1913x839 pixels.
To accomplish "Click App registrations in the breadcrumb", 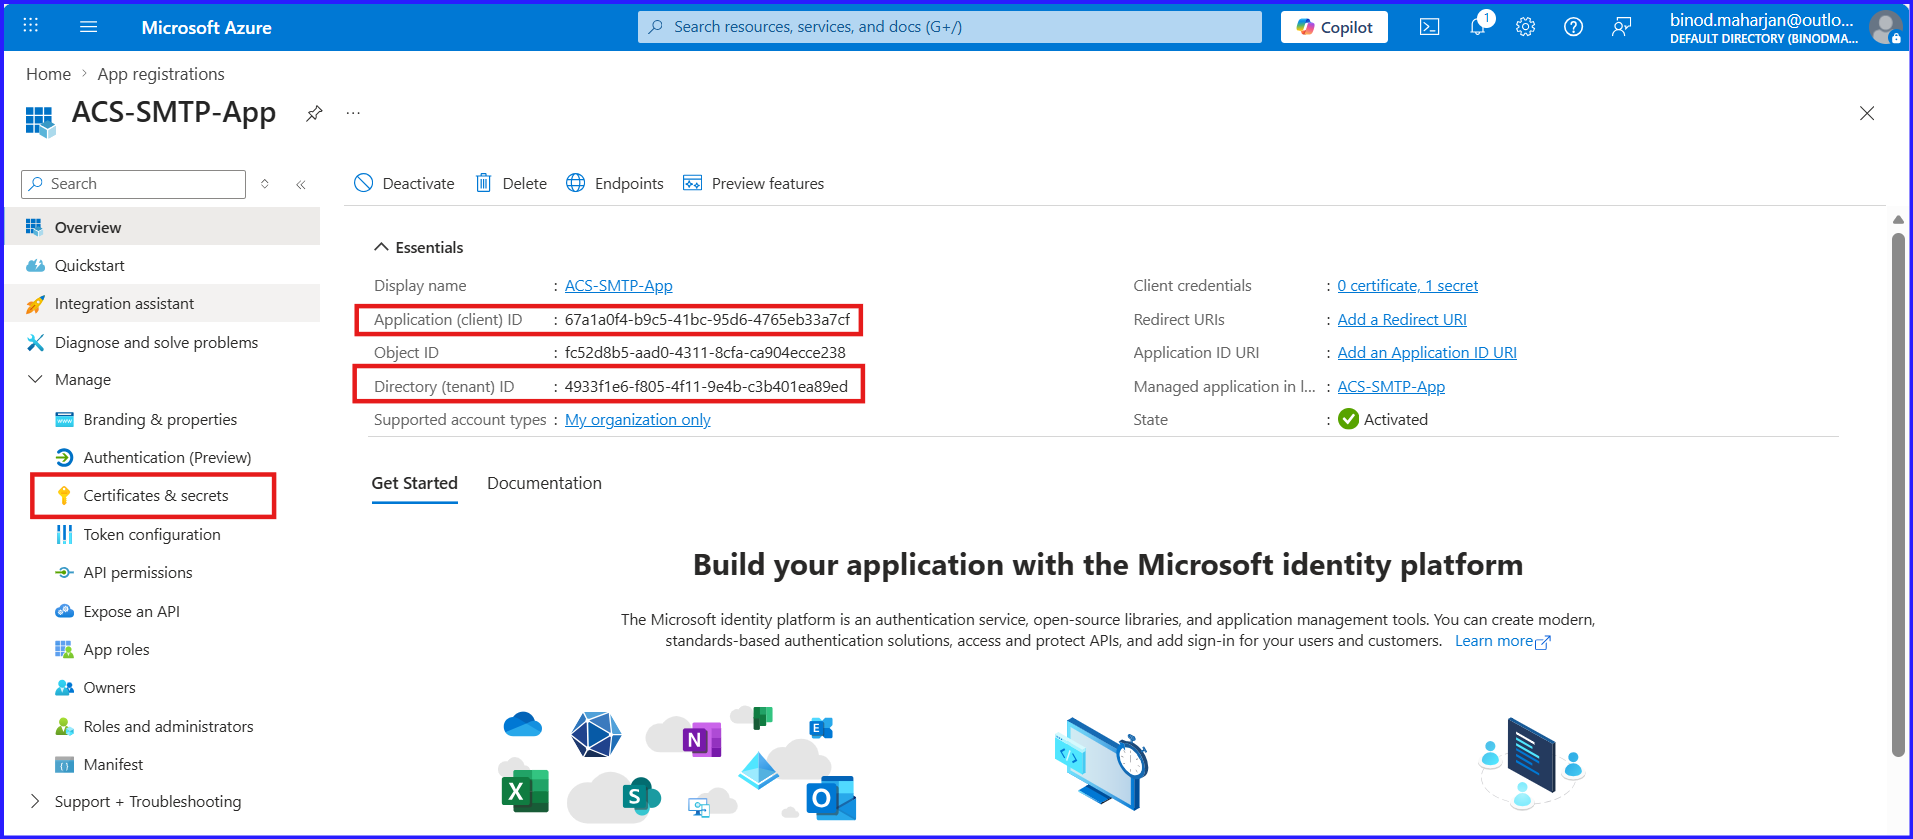I will [x=161, y=74].
